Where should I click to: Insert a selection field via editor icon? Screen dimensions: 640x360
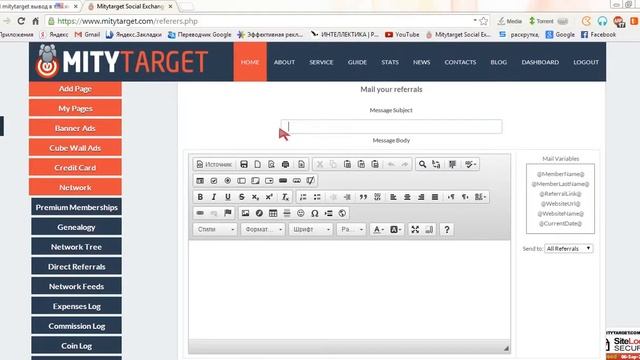click(x=269, y=180)
